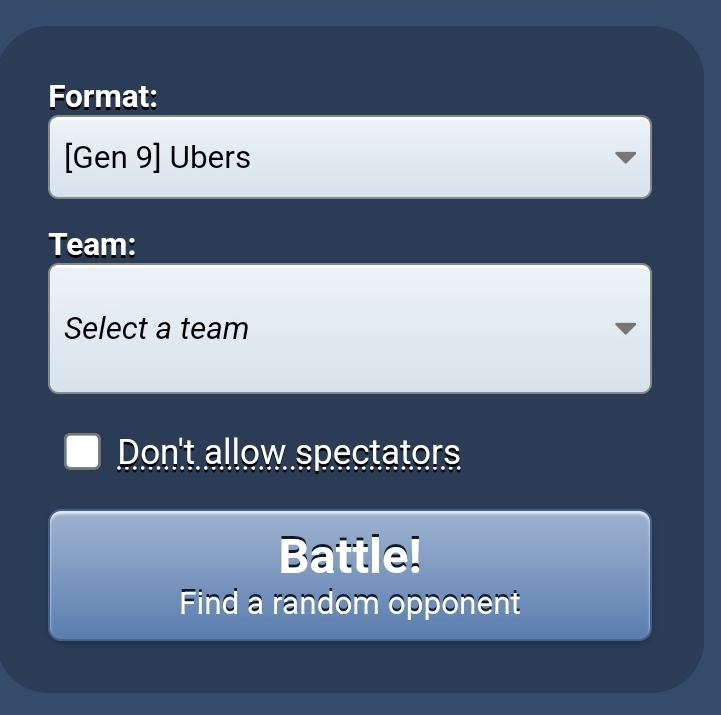Toggle spectator blocking option on

(x=82, y=452)
